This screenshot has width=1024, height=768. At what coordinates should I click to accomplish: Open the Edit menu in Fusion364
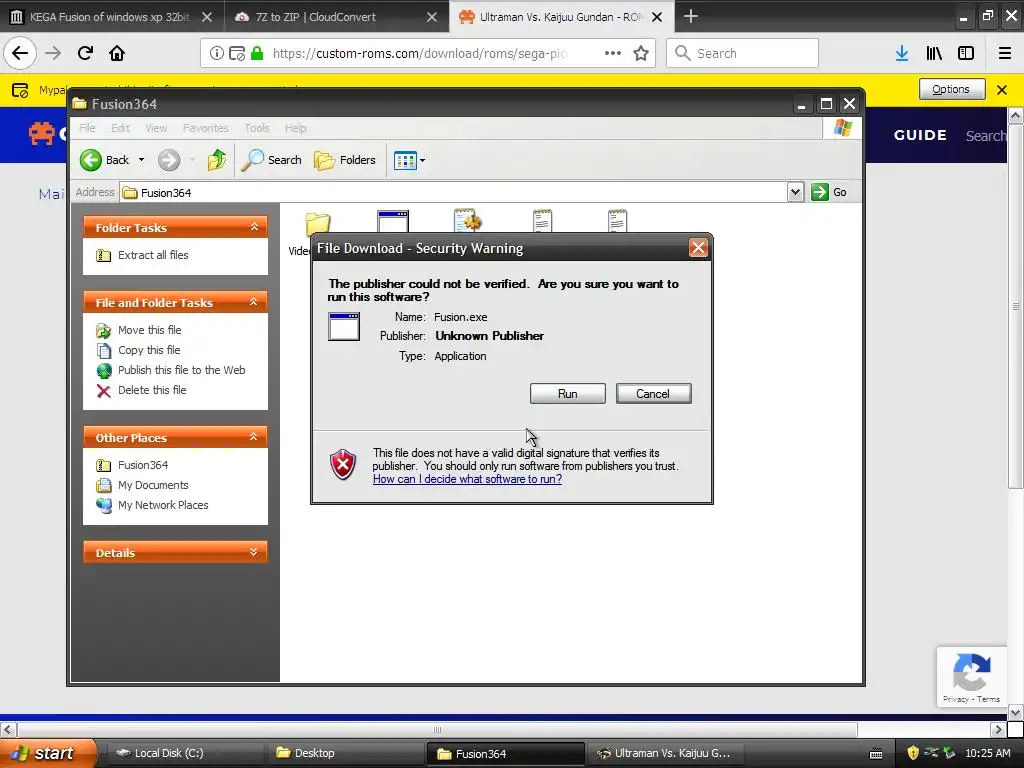point(120,128)
